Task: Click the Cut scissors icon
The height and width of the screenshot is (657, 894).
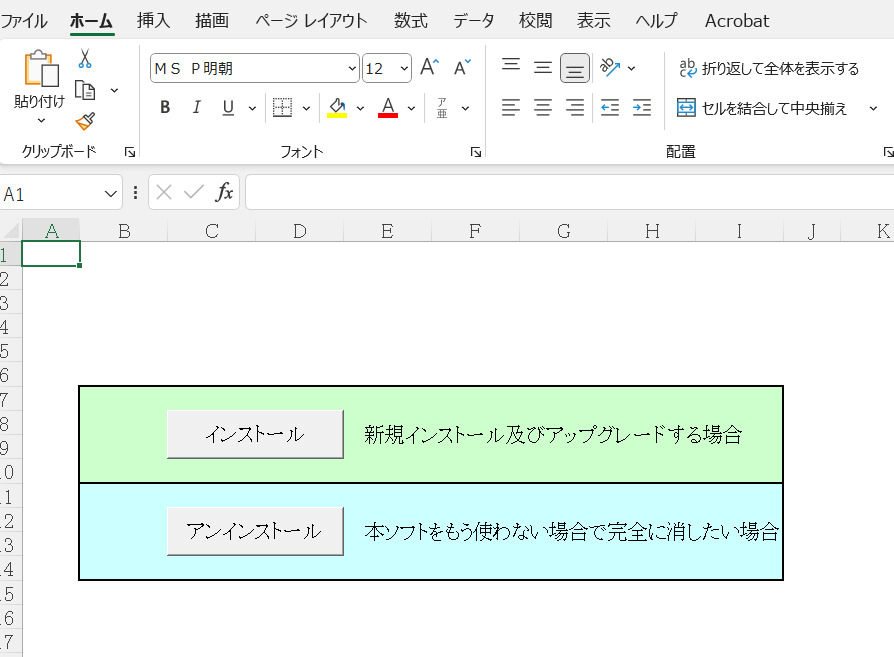Action: coord(85,59)
